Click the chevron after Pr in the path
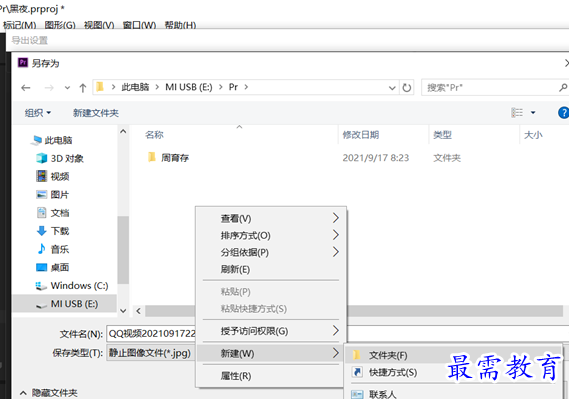Image resolution: width=569 pixels, height=399 pixels. [246, 87]
